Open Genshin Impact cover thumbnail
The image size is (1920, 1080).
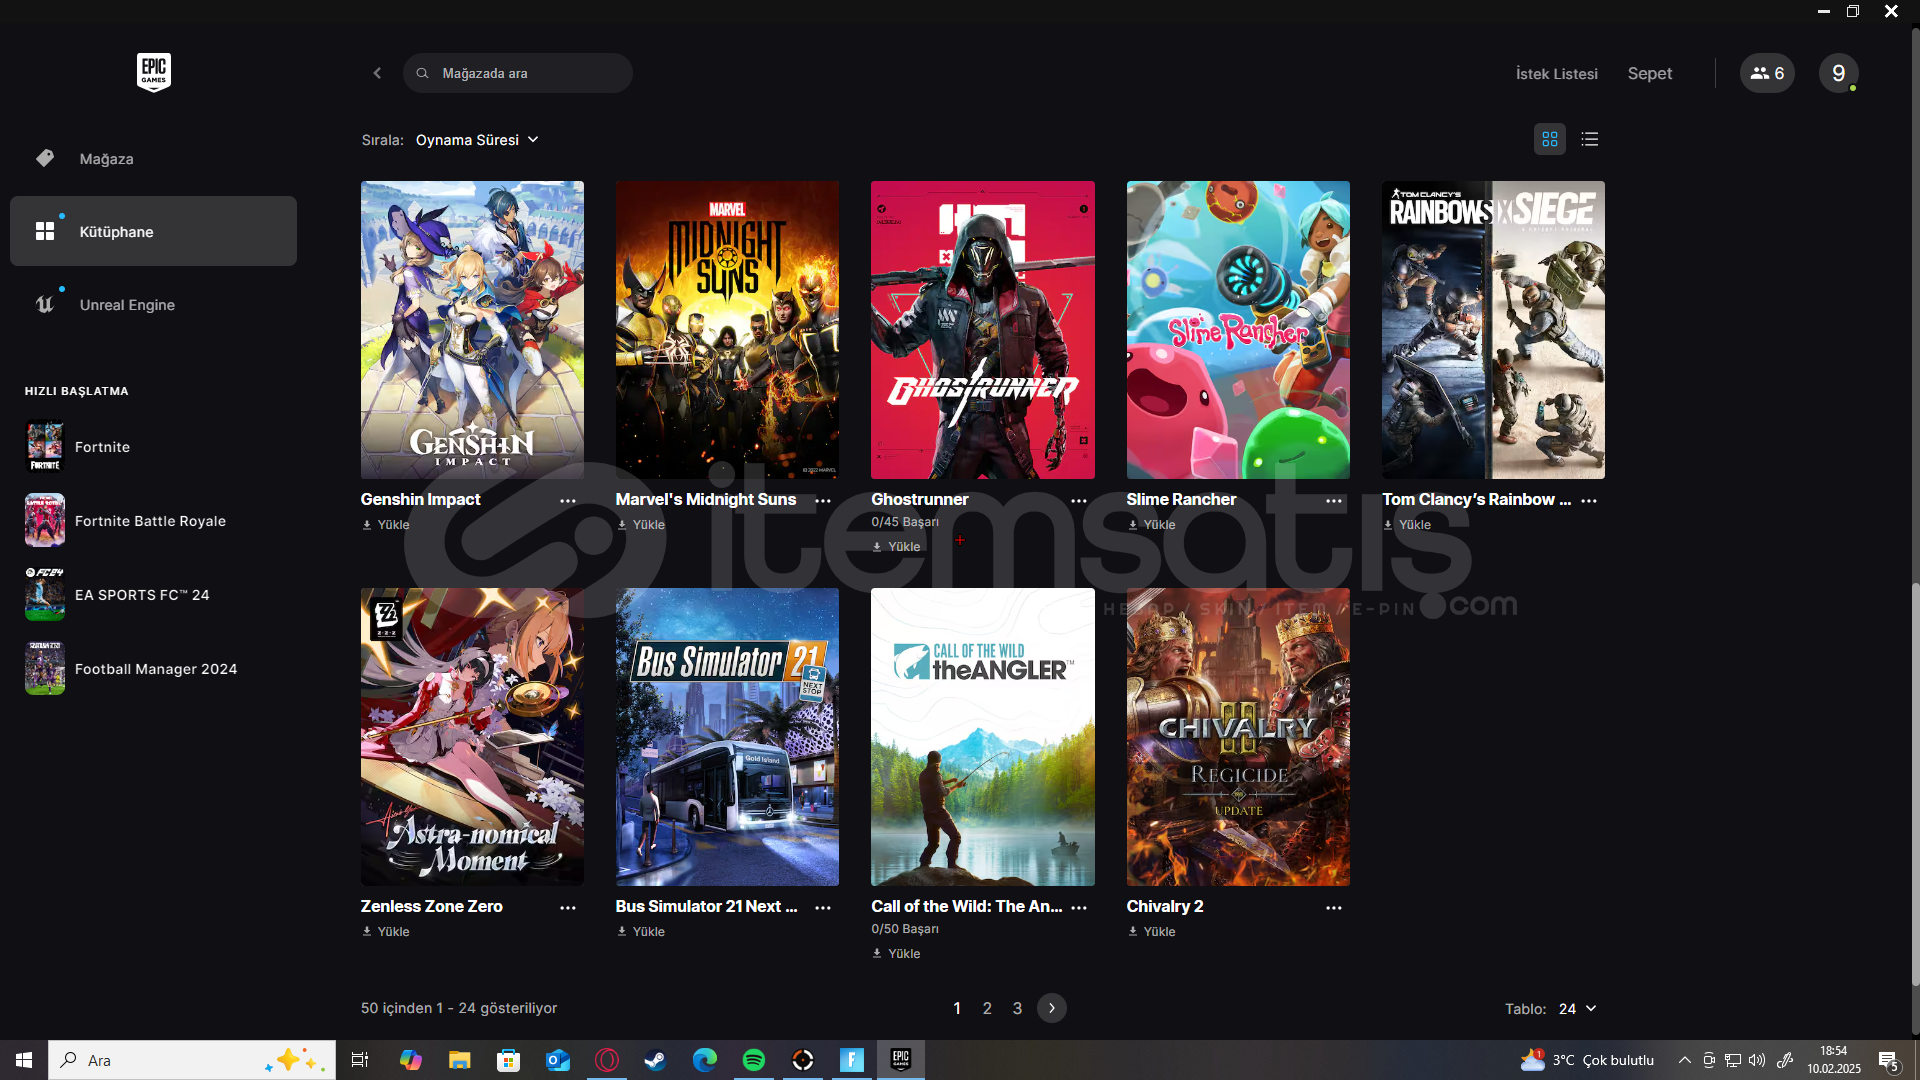(x=472, y=330)
